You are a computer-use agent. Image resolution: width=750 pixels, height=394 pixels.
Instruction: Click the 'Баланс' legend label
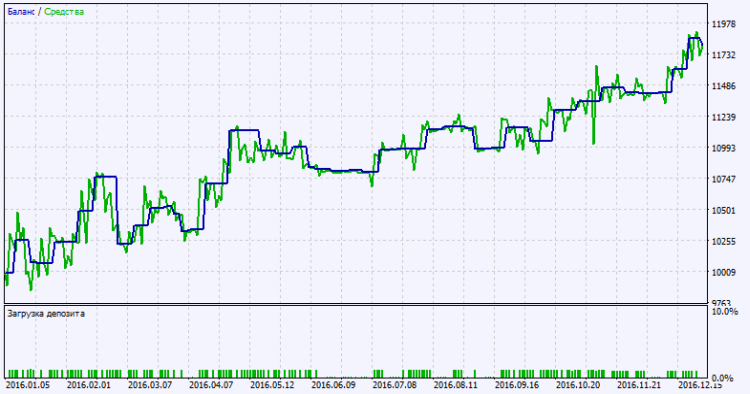click(x=21, y=12)
